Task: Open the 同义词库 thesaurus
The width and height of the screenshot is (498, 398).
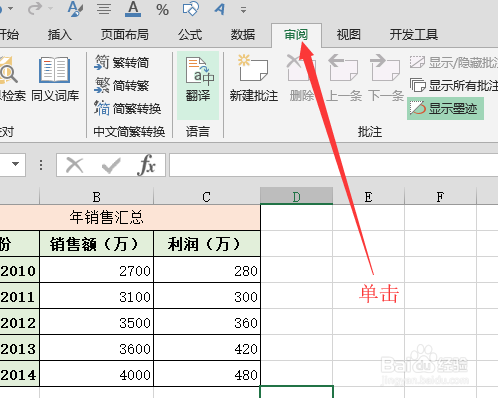Action: [x=55, y=79]
